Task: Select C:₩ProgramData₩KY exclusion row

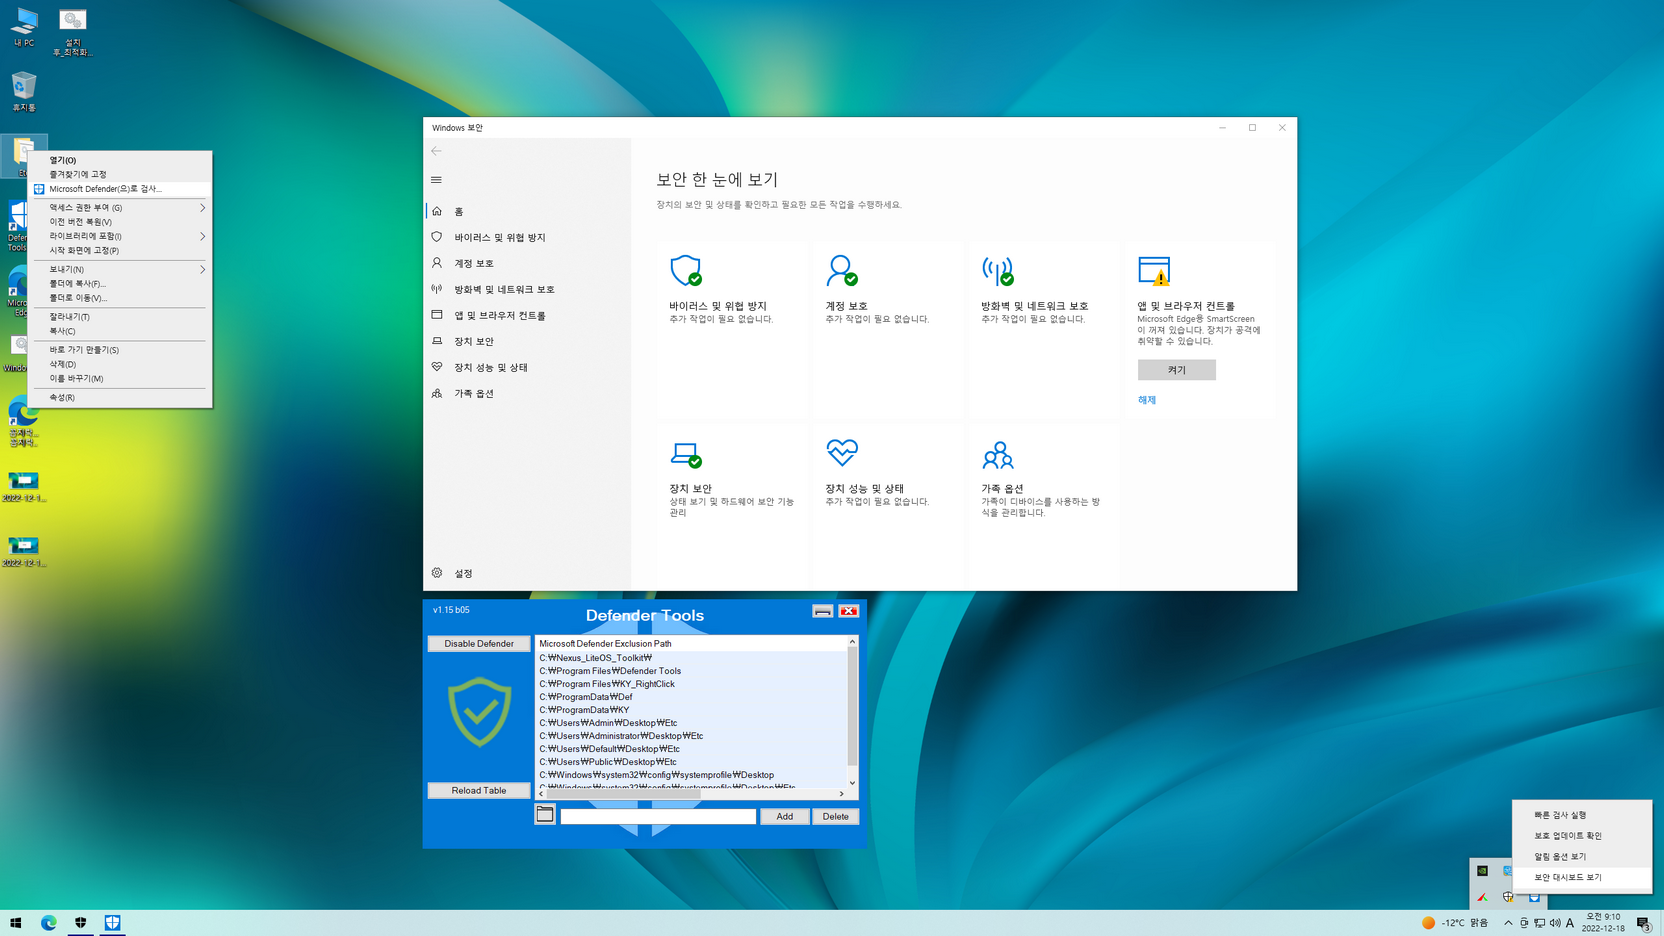Action: (x=691, y=710)
